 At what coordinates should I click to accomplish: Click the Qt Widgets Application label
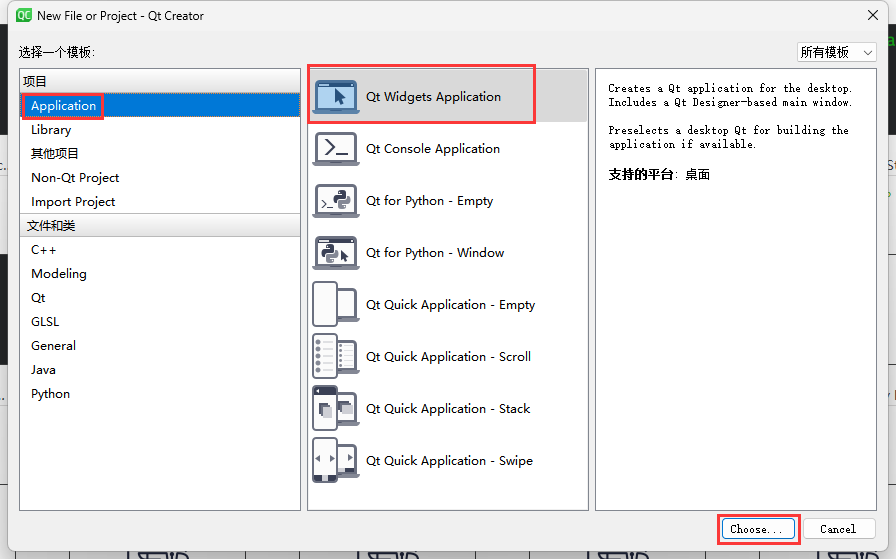pyautogui.click(x=433, y=97)
